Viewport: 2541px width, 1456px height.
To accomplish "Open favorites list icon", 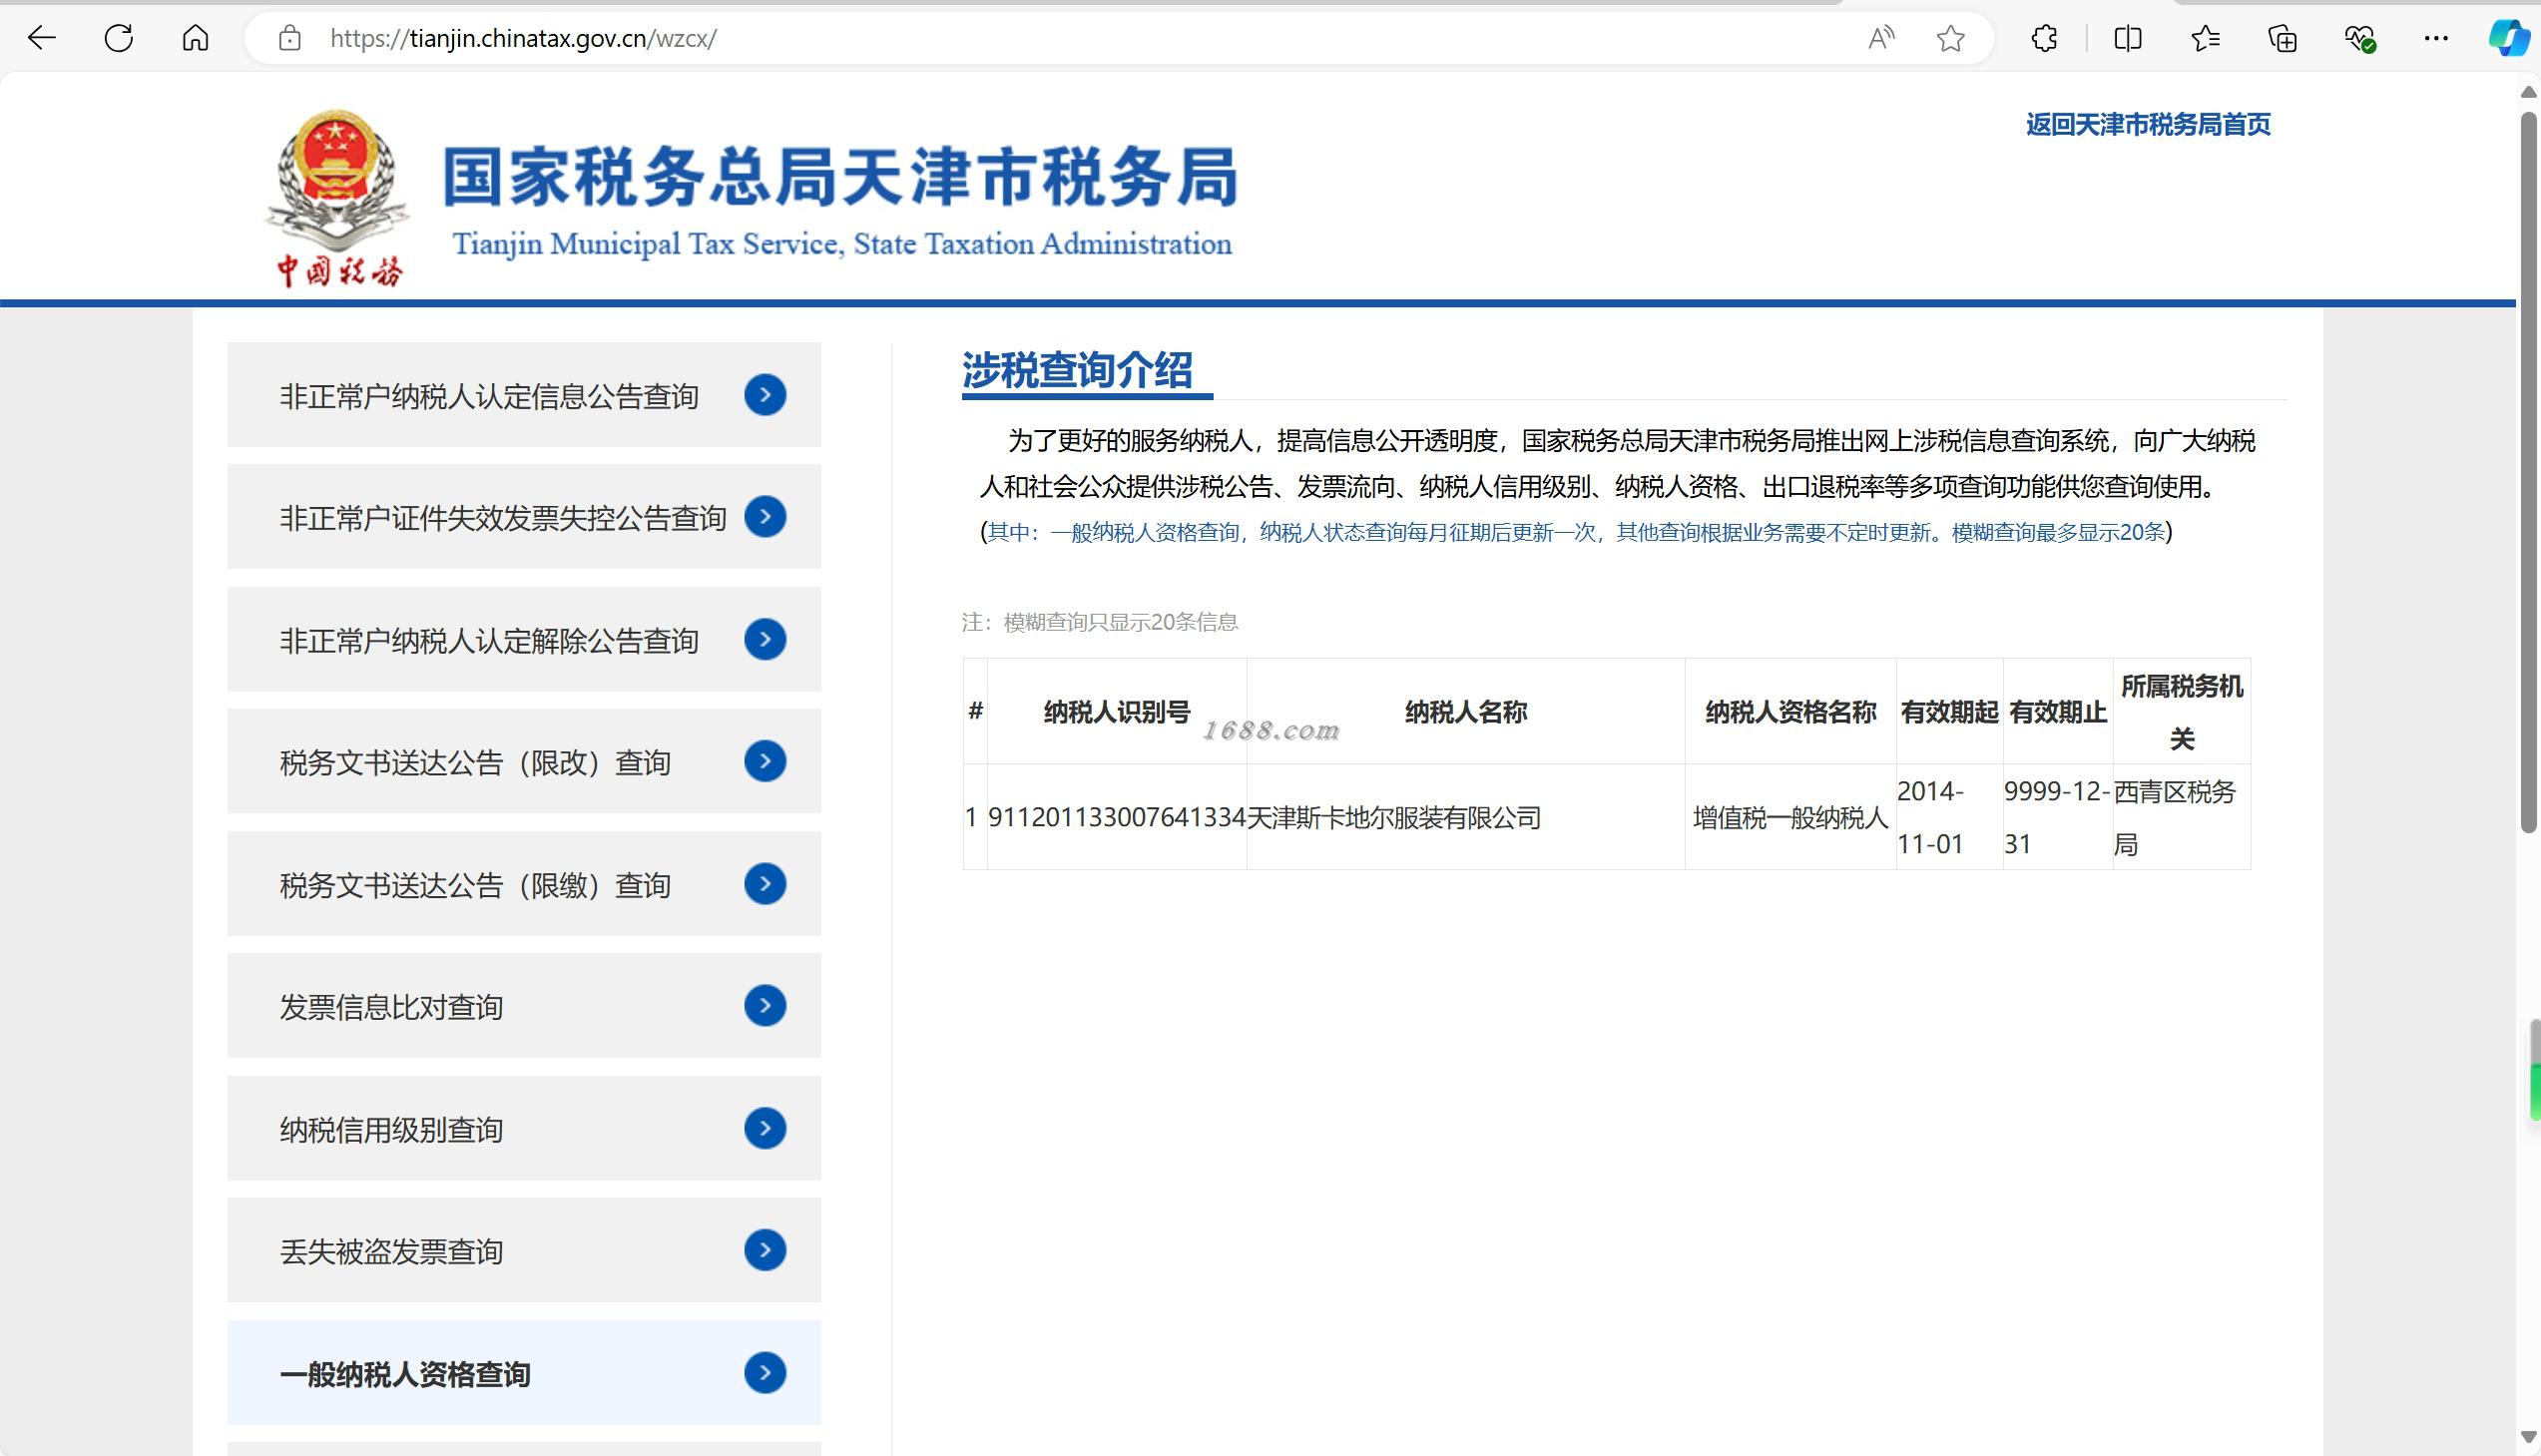I will (2205, 38).
